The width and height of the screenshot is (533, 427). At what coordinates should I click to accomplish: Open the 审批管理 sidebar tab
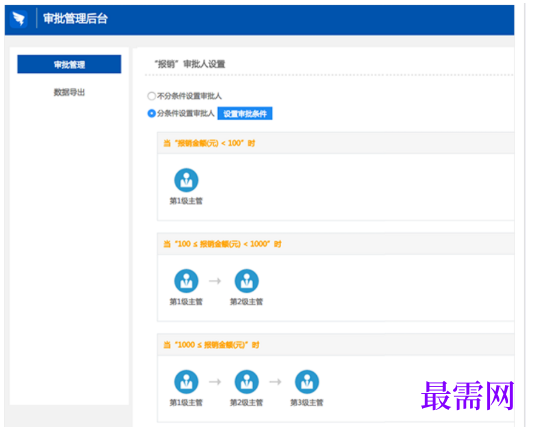point(69,64)
